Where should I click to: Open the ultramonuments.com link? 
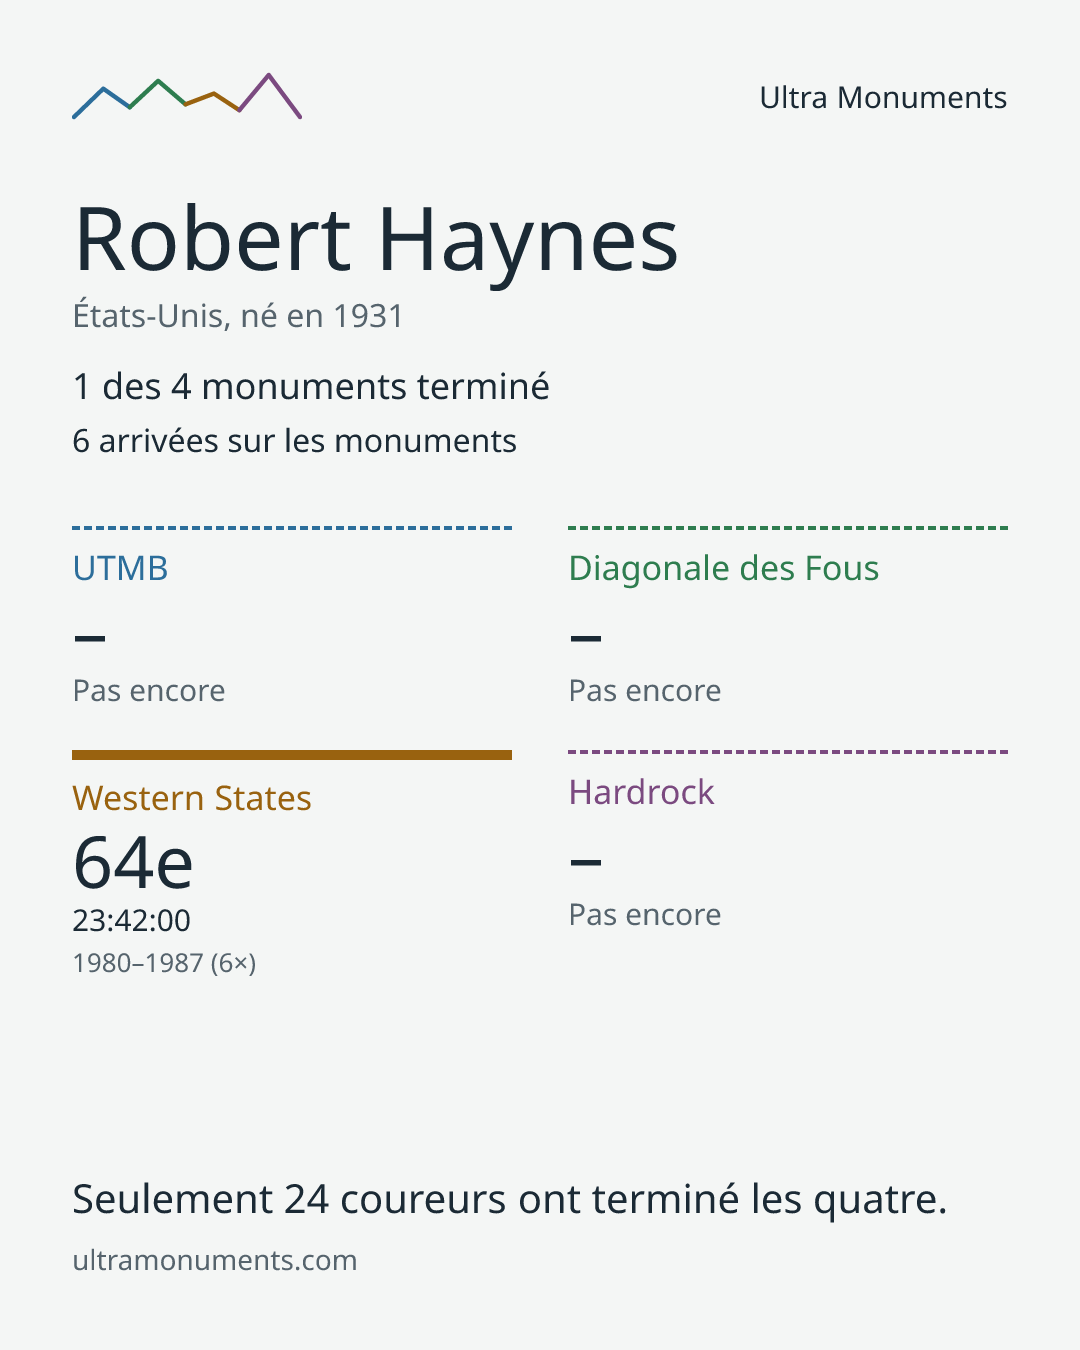click(215, 1260)
